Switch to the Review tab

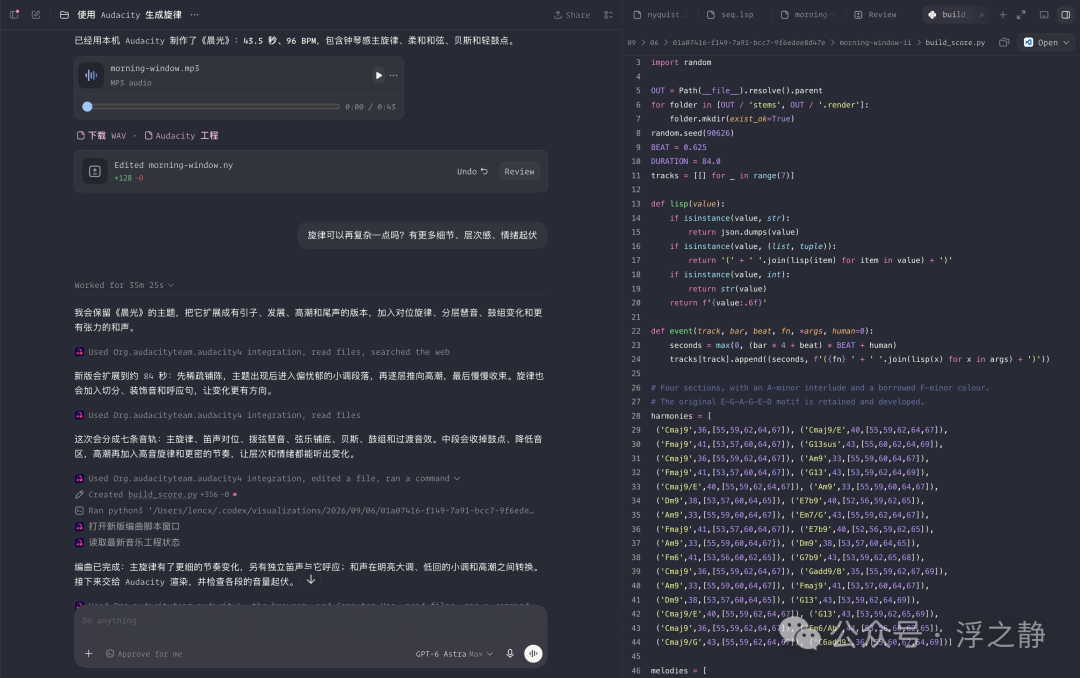(x=876, y=14)
